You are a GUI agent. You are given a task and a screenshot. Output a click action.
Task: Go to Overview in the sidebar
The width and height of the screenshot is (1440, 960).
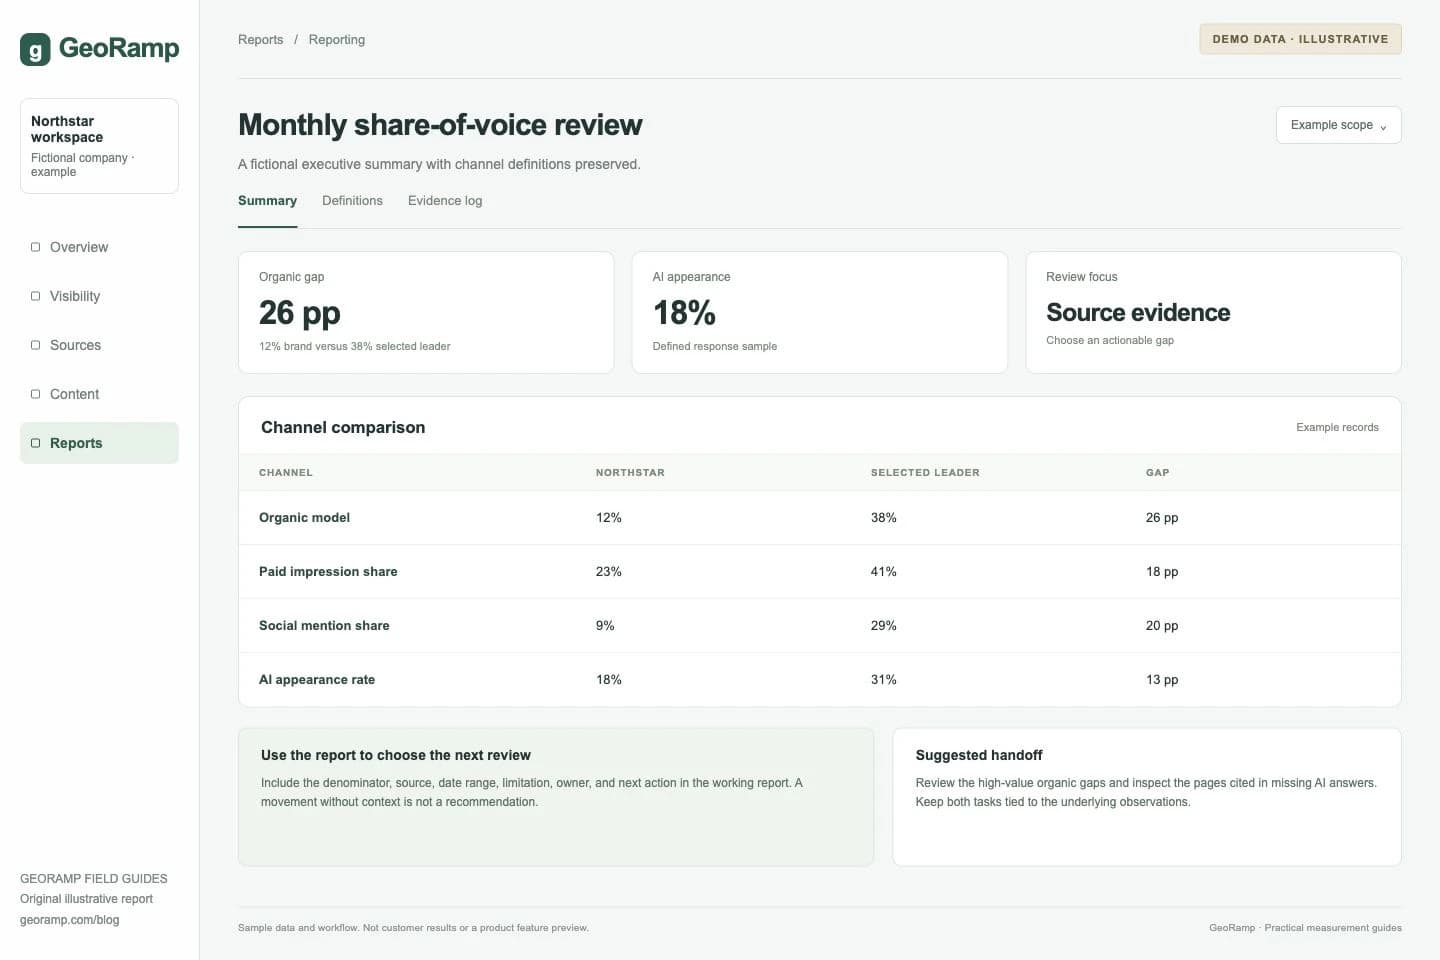(x=99, y=247)
